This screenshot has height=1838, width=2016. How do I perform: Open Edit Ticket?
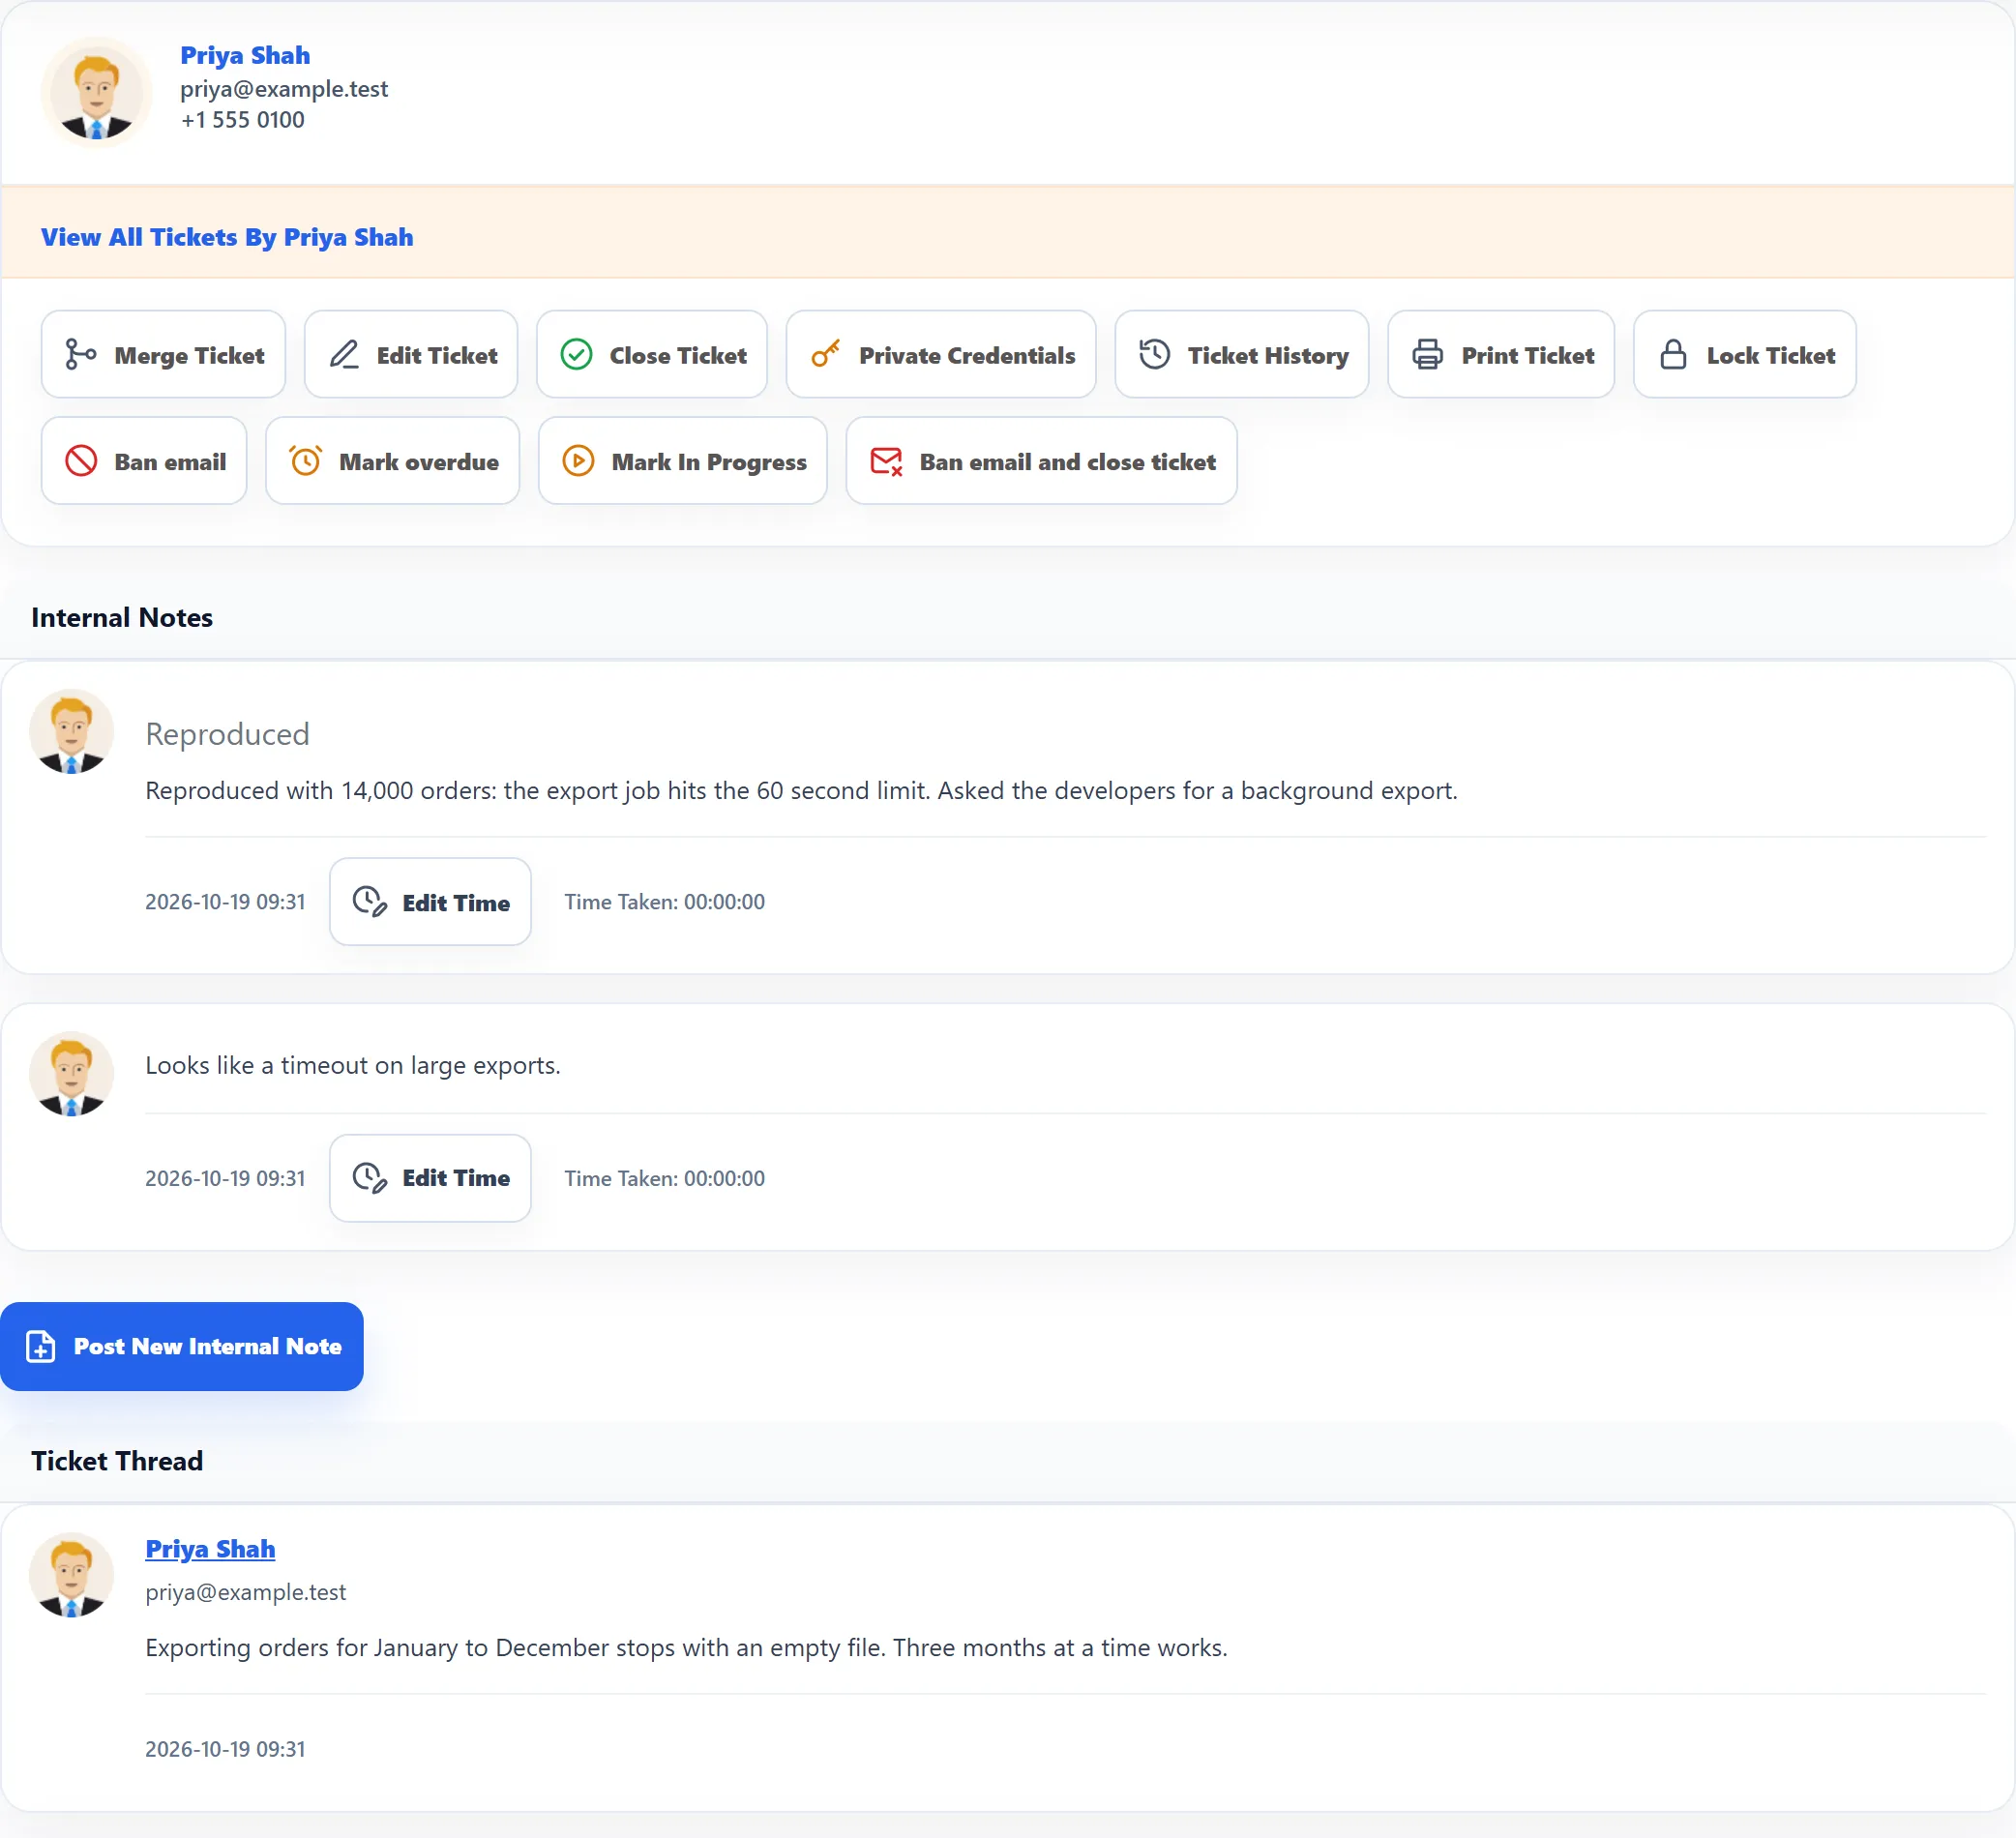click(411, 354)
